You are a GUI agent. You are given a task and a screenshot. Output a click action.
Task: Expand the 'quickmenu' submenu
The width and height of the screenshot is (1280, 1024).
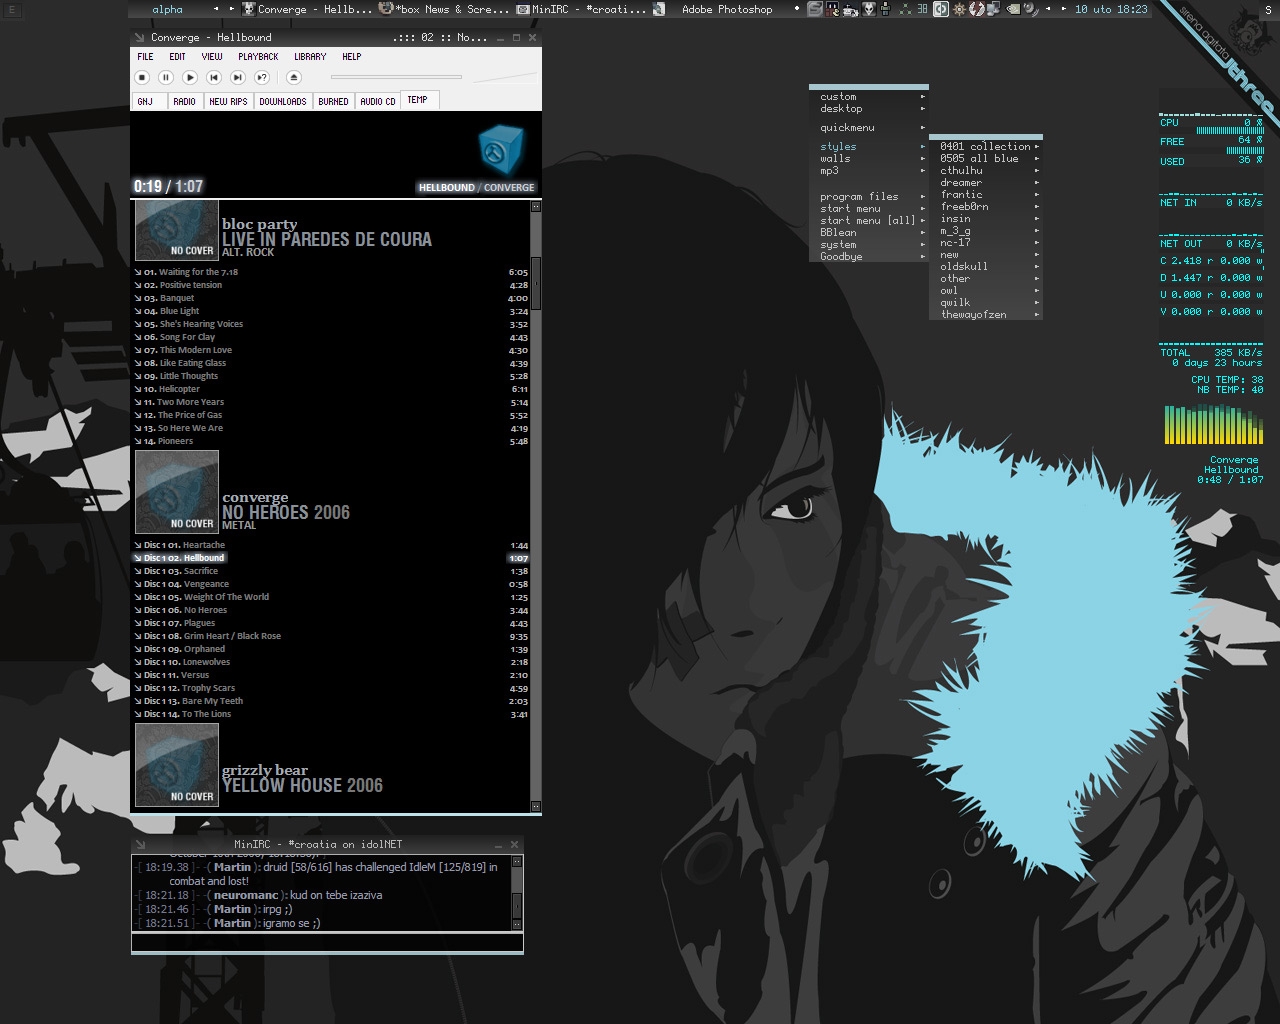pos(869,128)
